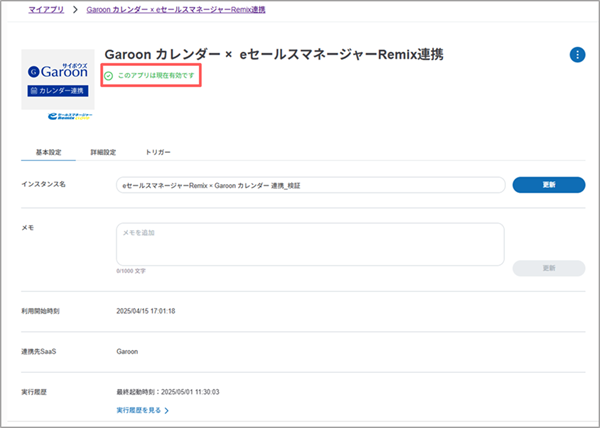Image resolution: width=600 pixels, height=428 pixels.
Task: Click the chevron beside 実行履歴を見る
Action: click(167, 410)
